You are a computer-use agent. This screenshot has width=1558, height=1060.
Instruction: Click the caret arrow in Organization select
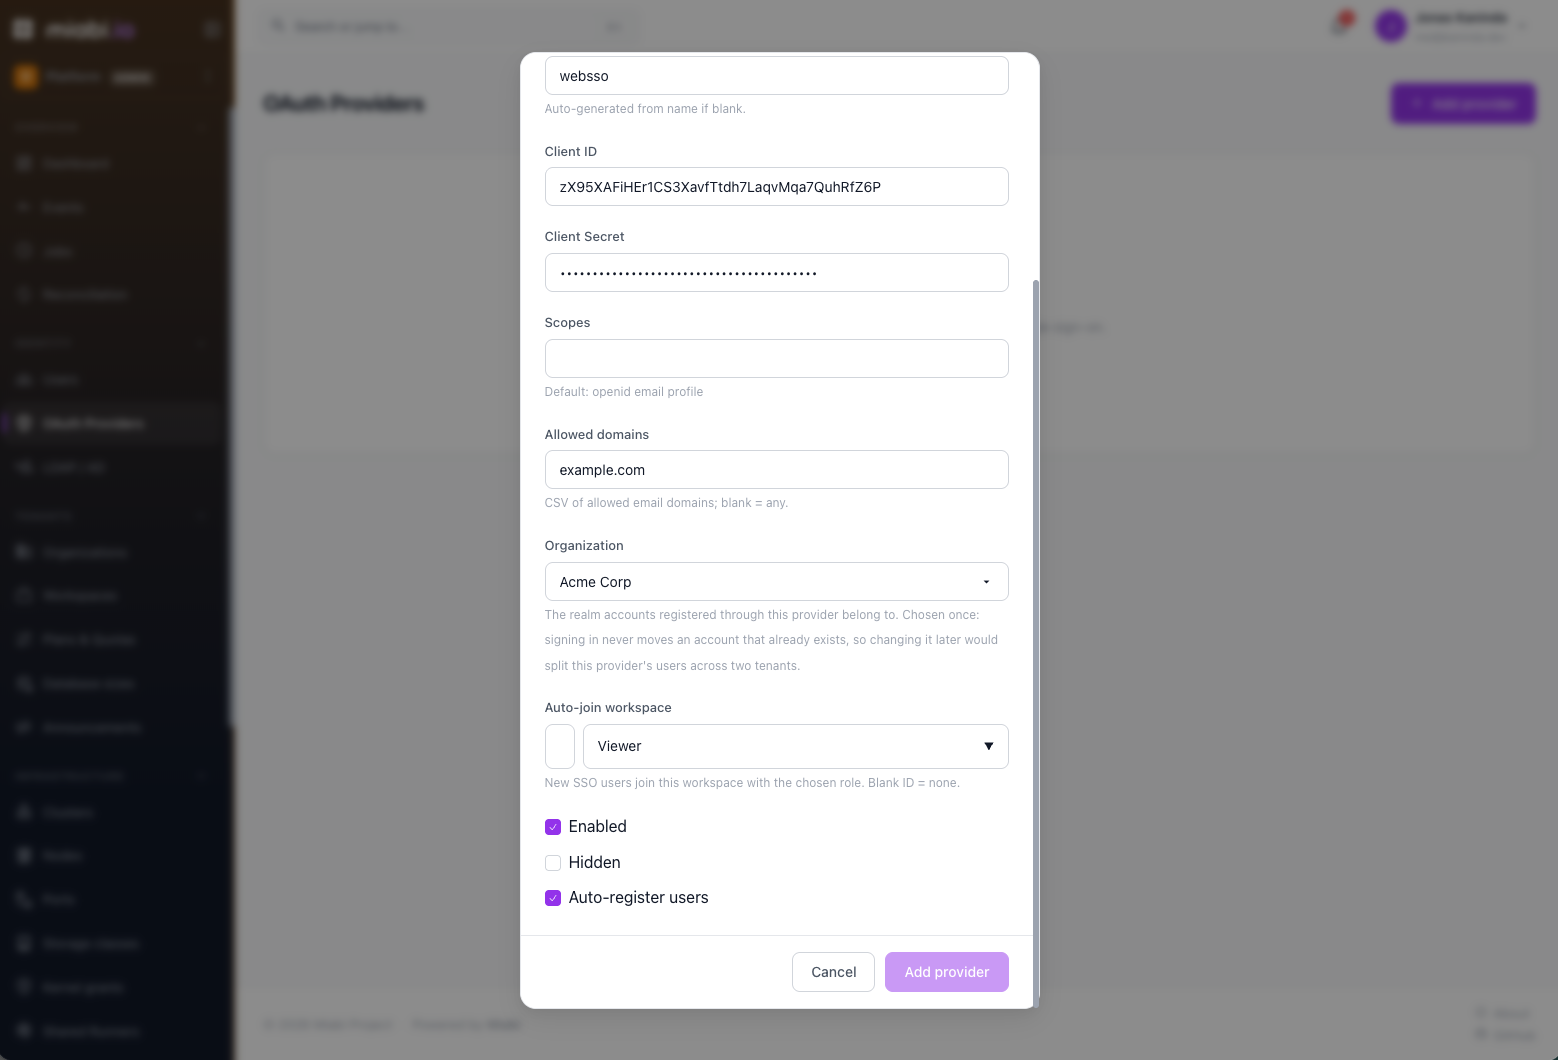pyautogui.click(x=986, y=582)
